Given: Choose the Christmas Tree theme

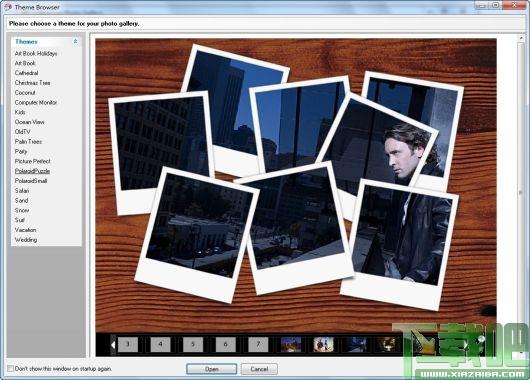Looking at the screenshot, I should click(32, 83).
